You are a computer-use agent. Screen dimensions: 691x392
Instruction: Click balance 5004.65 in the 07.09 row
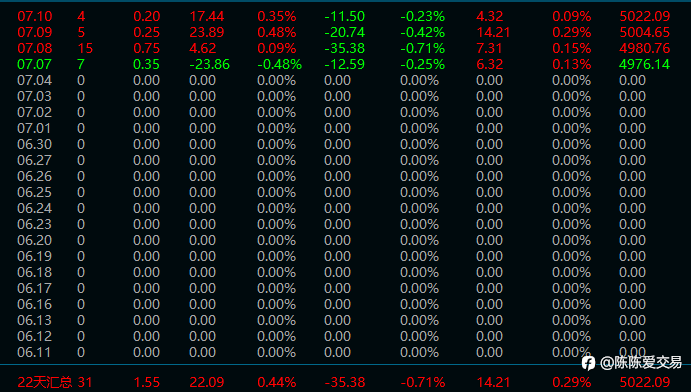click(645, 32)
